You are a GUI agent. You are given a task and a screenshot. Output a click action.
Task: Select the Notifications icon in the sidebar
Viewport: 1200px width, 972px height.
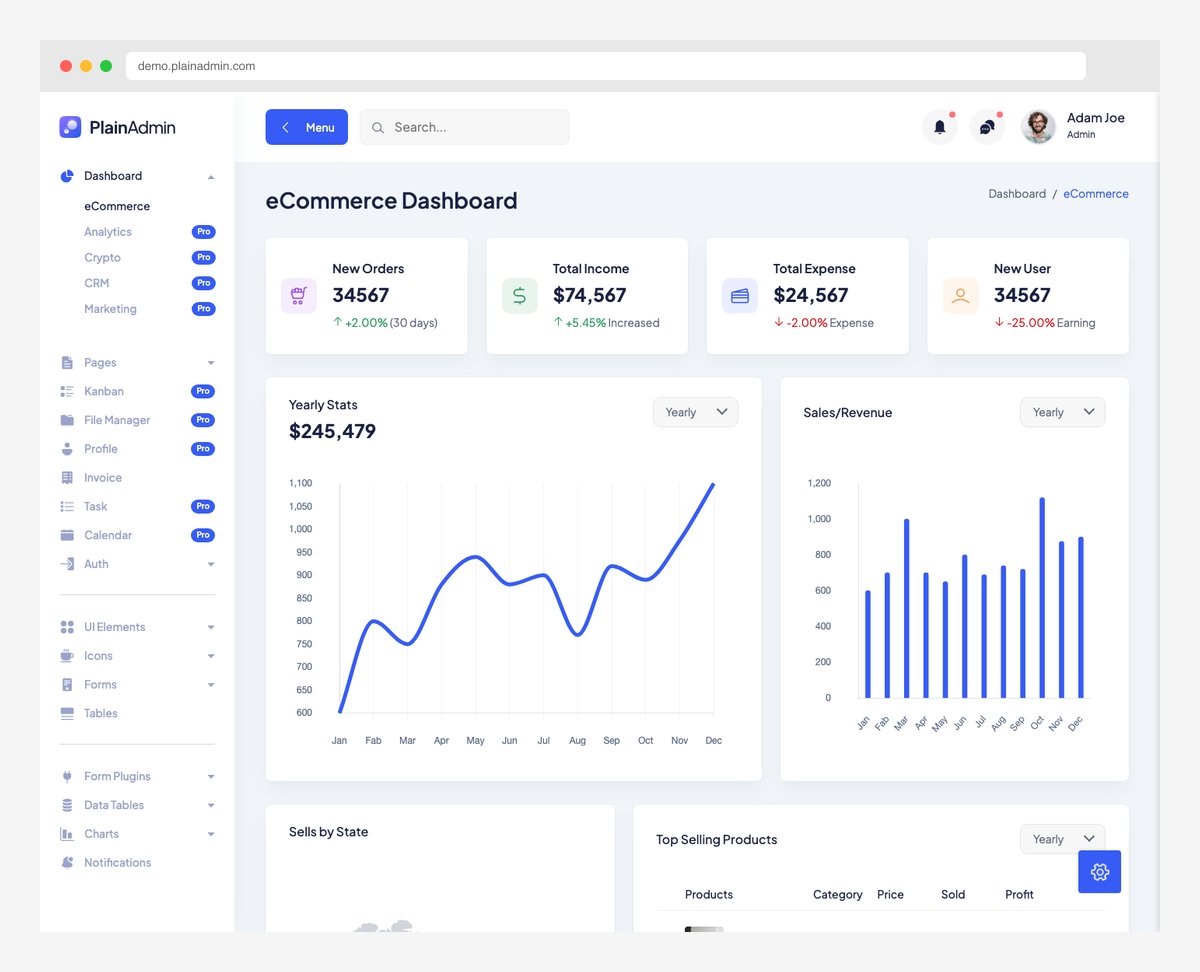coord(68,862)
